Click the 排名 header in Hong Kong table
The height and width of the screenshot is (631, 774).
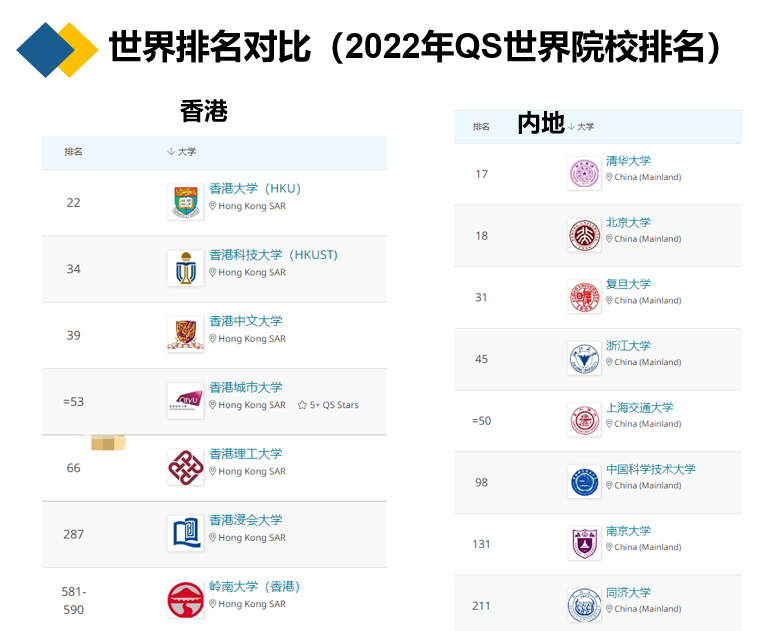coord(73,152)
